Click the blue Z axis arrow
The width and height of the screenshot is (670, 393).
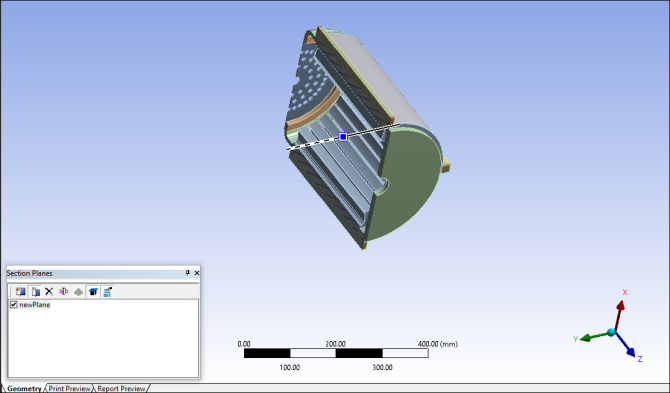[626, 346]
